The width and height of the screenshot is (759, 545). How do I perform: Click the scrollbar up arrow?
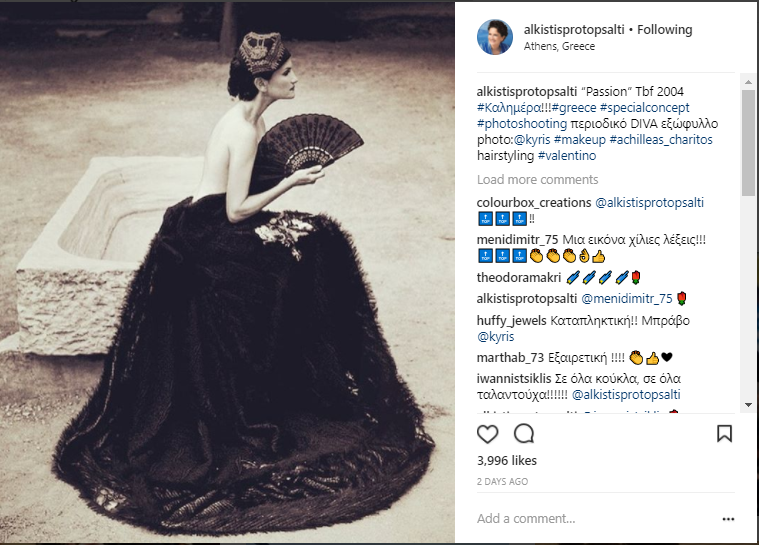click(748, 82)
